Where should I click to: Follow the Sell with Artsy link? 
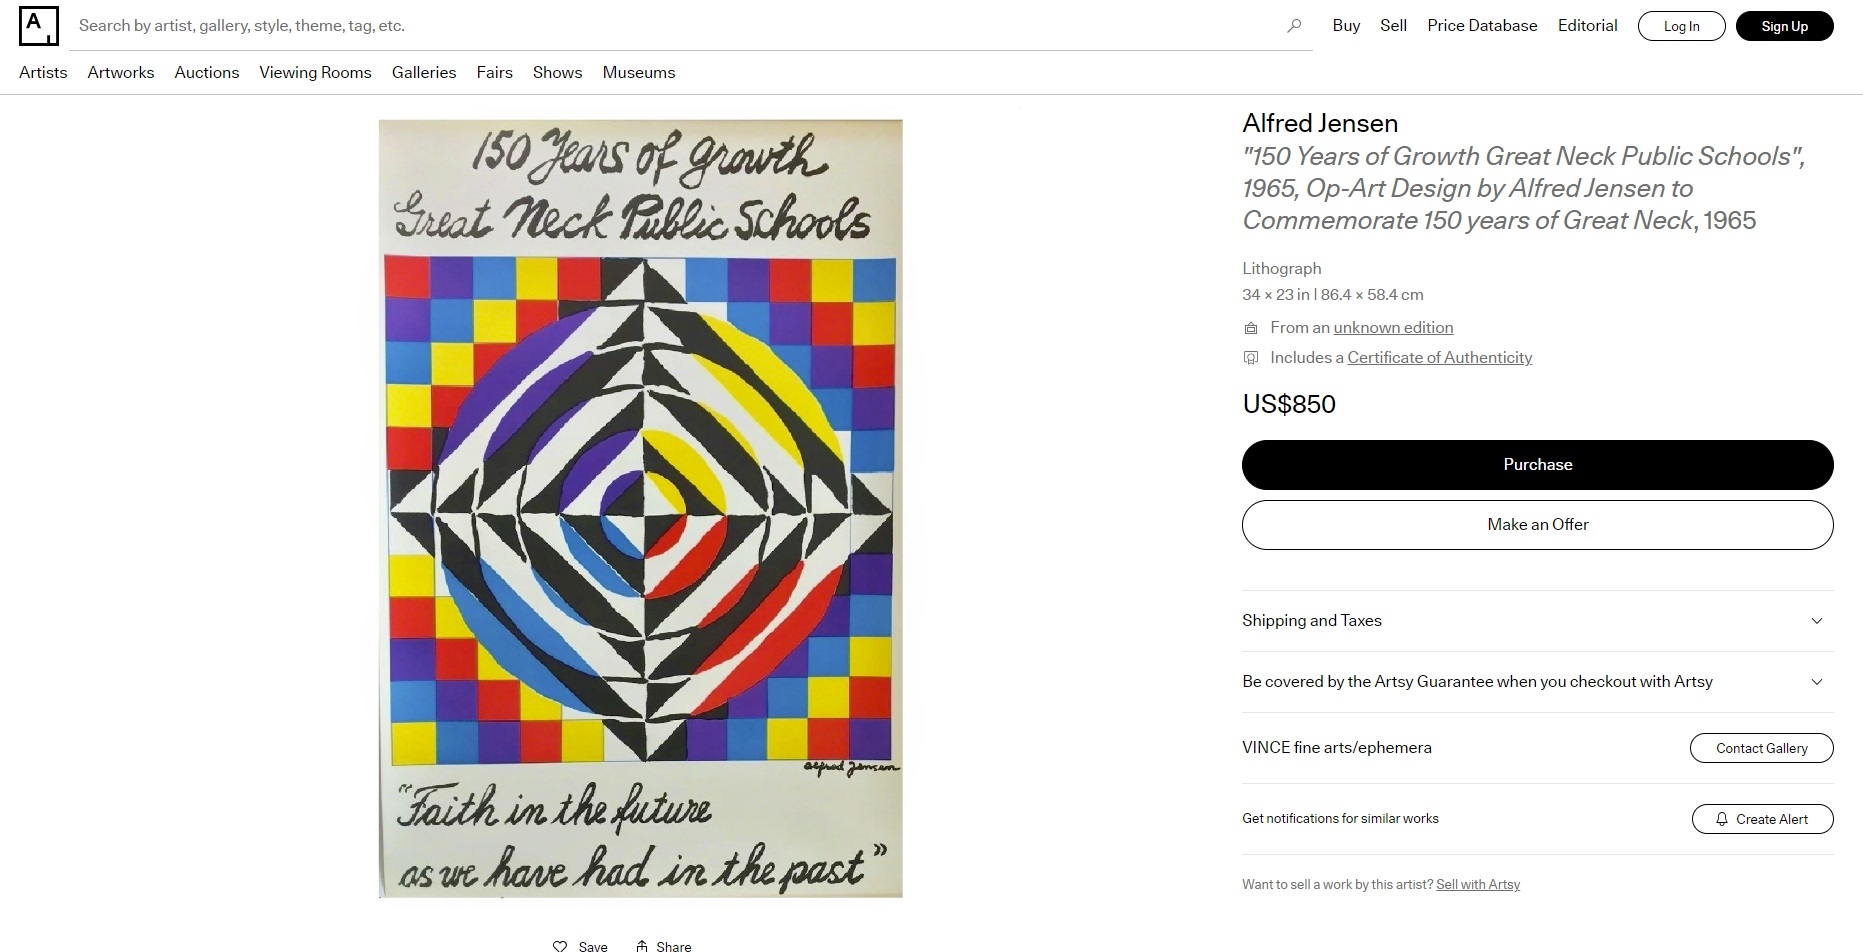pos(1478,885)
